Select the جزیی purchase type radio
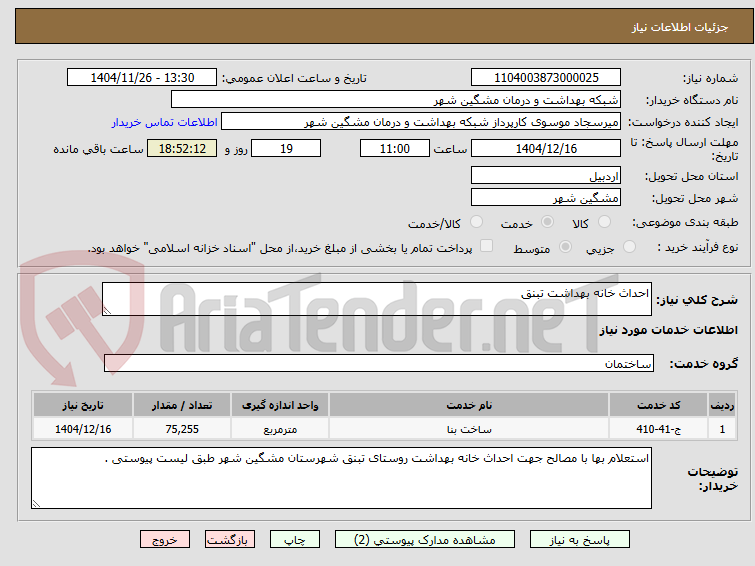Viewport: 755px width, 566px height. pyautogui.click(x=629, y=247)
